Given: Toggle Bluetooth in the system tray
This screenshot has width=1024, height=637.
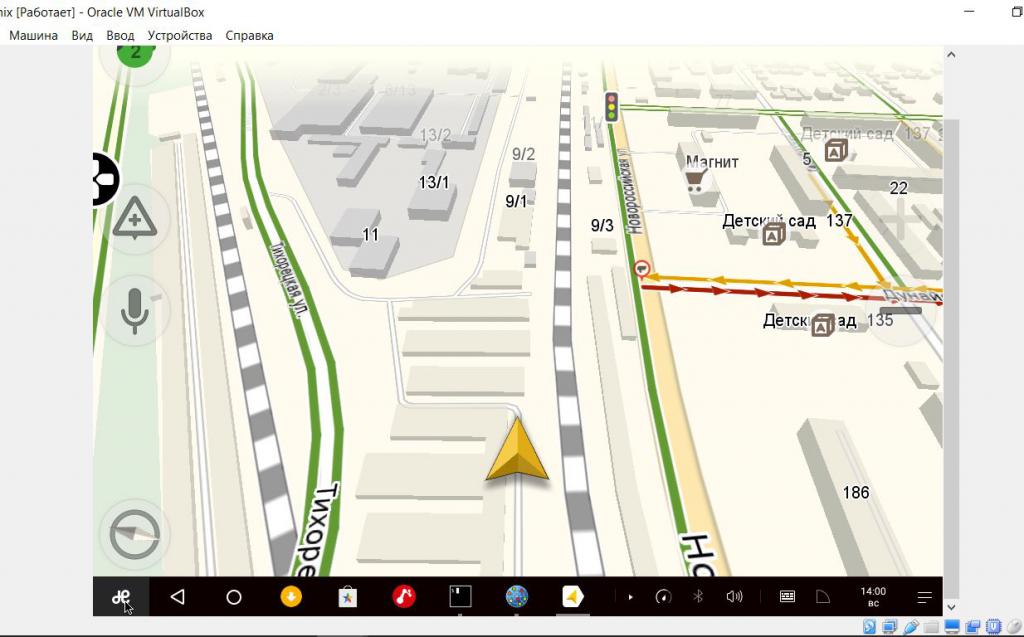Looking at the screenshot, I should (698, 597).
